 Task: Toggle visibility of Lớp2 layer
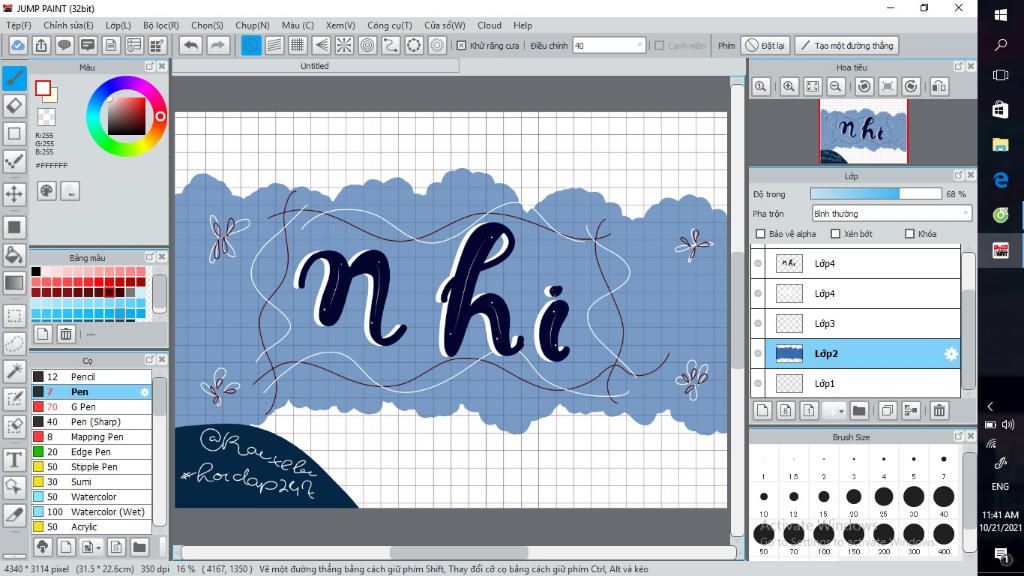(758, 353)
